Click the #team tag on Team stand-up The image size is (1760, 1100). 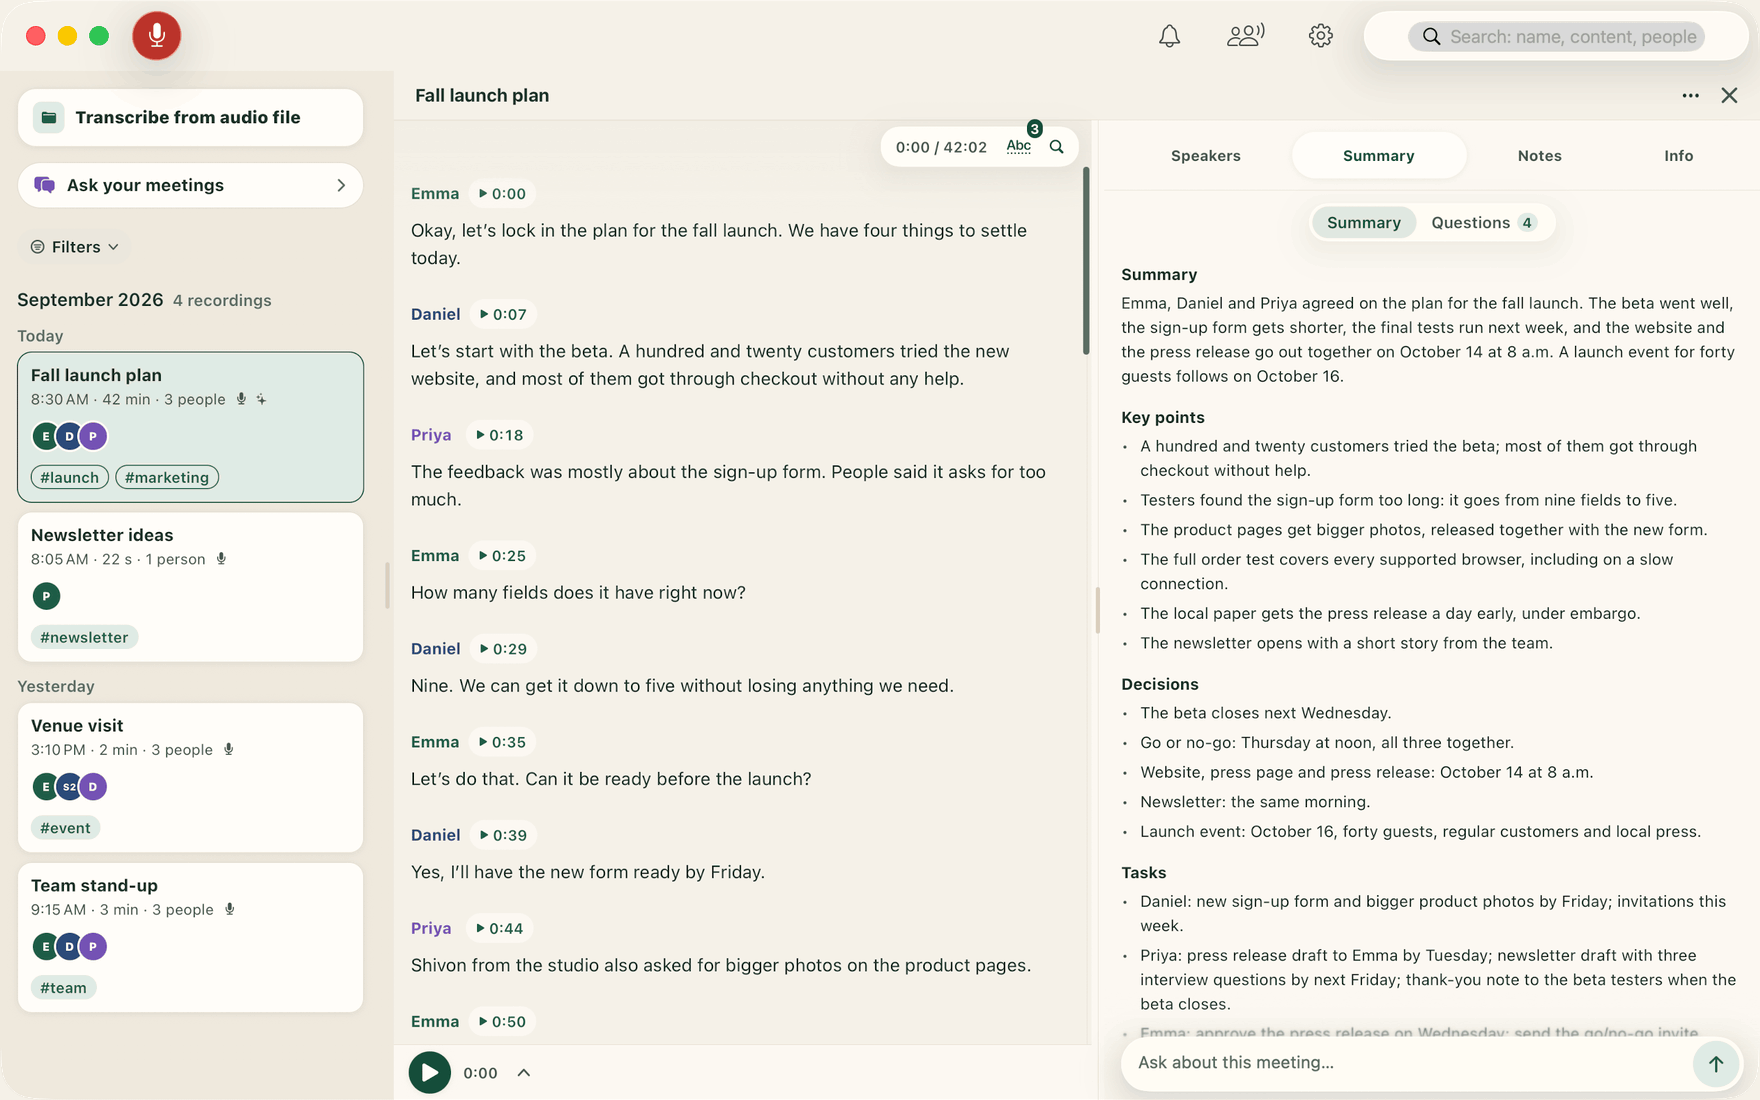[x=63, y=988]
